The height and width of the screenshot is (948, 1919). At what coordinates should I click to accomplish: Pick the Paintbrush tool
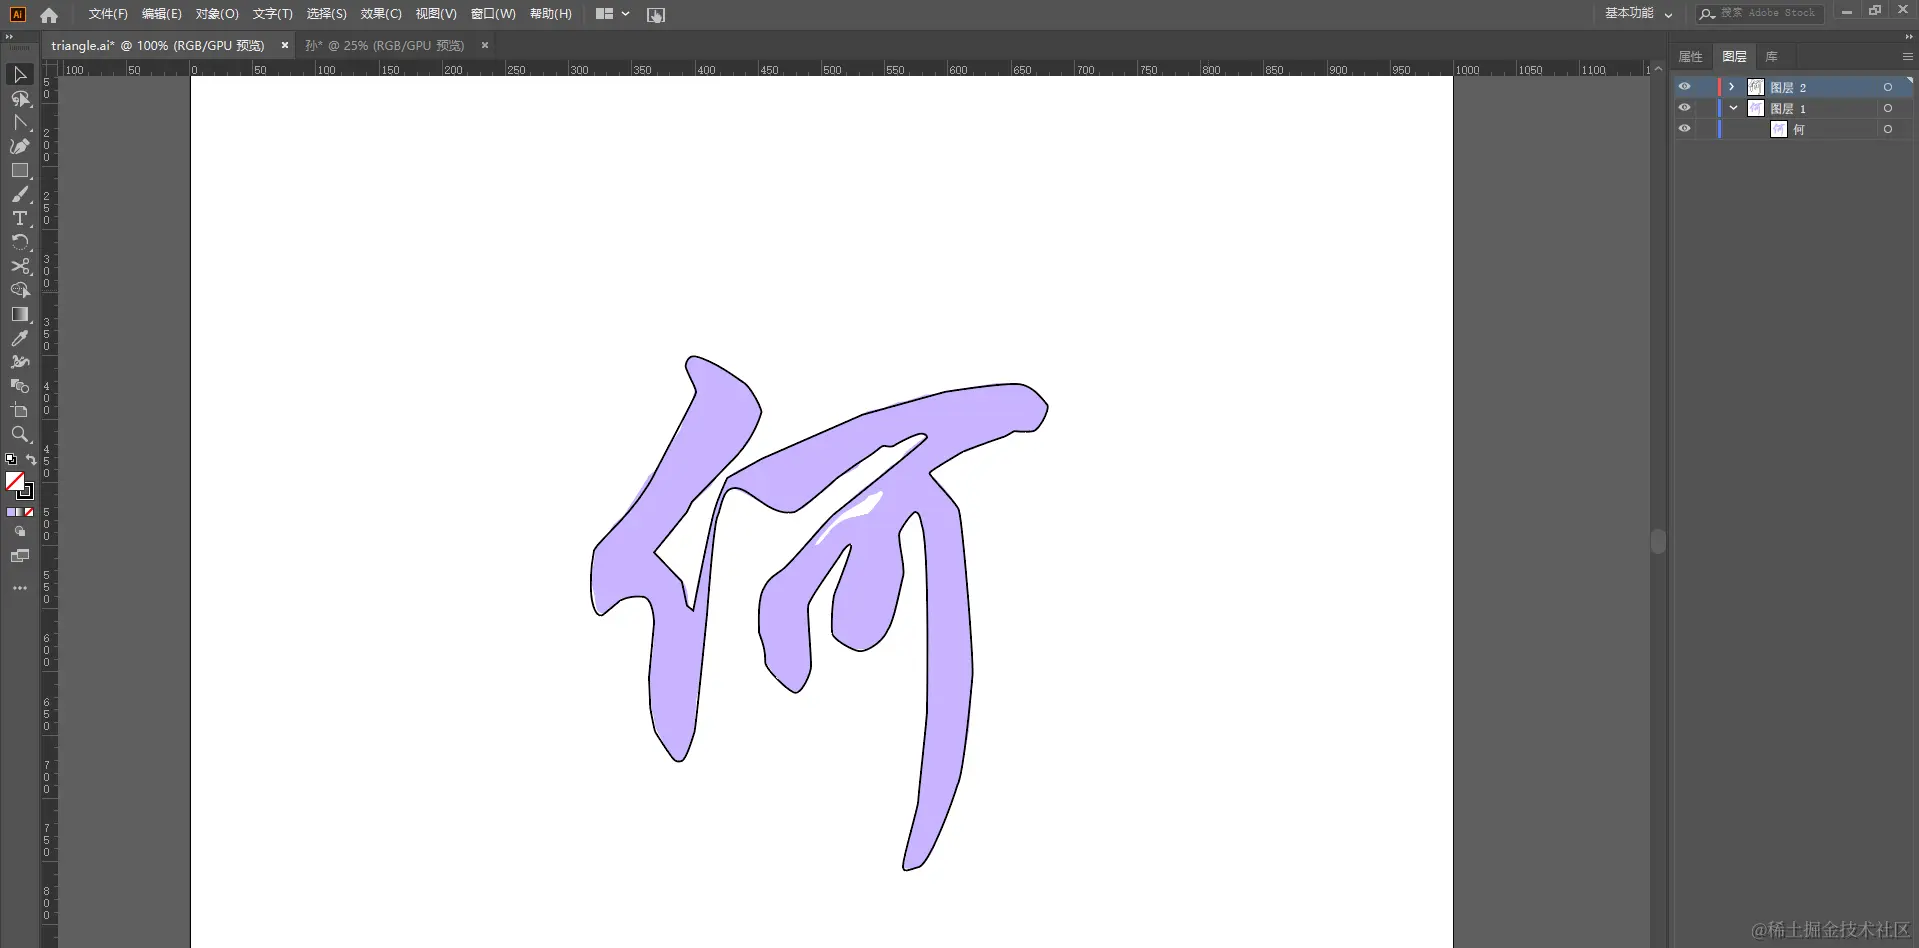tap(20, 193)
